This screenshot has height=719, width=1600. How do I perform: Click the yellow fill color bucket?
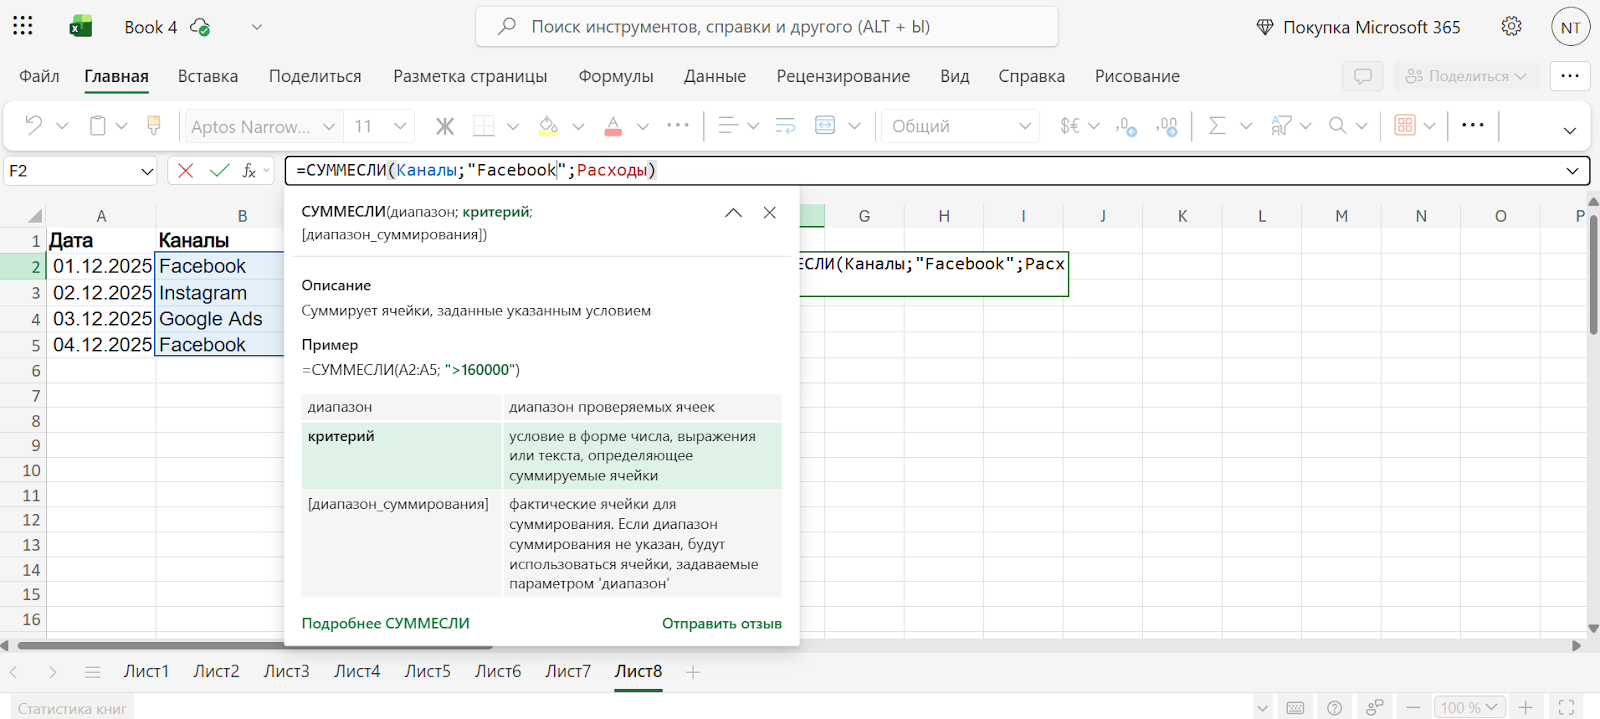click(x=548, y=126)
